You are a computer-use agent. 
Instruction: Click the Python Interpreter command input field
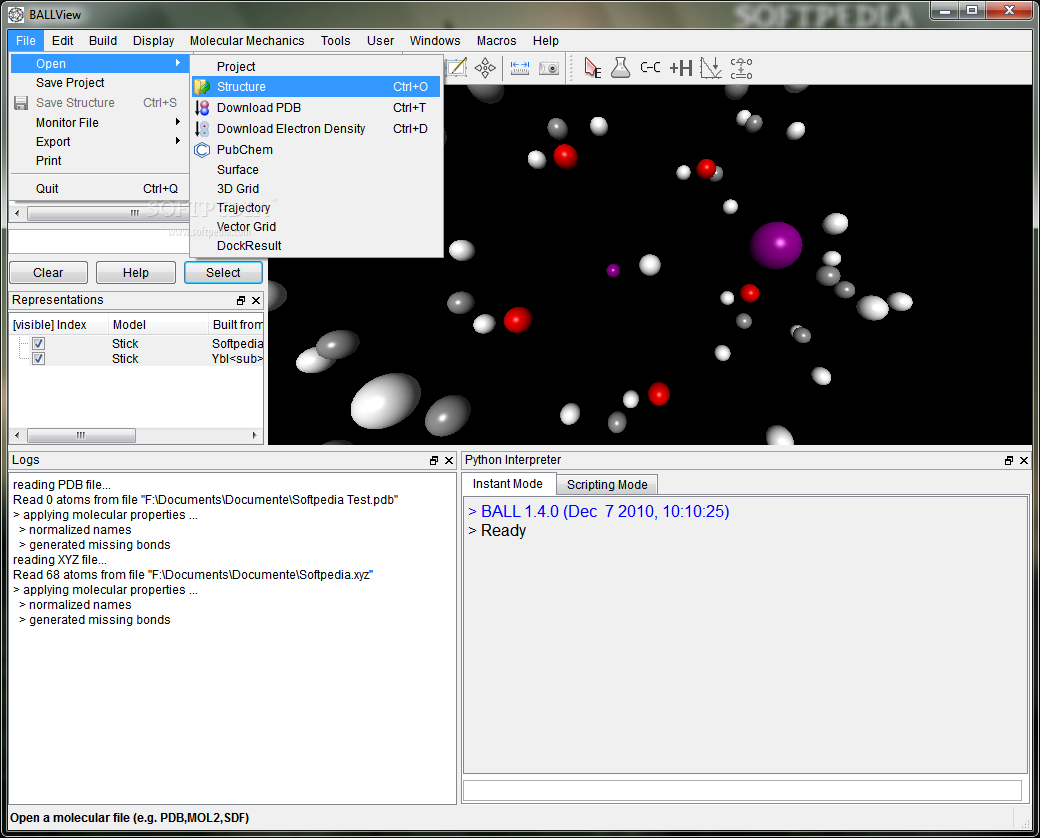742,790
